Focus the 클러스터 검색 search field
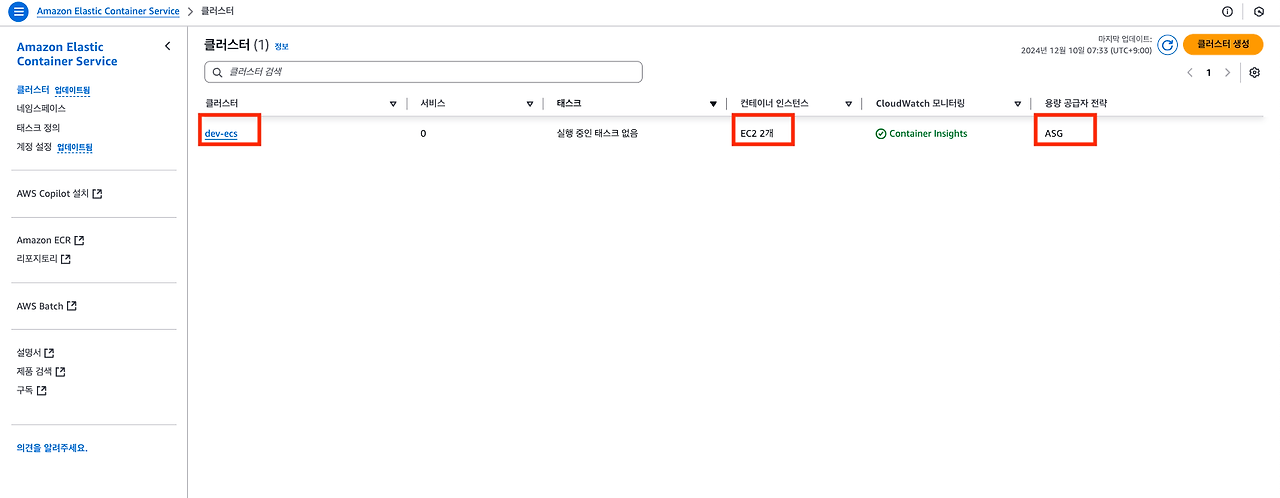Screen dimensions: 1280x498 point(423,73)
